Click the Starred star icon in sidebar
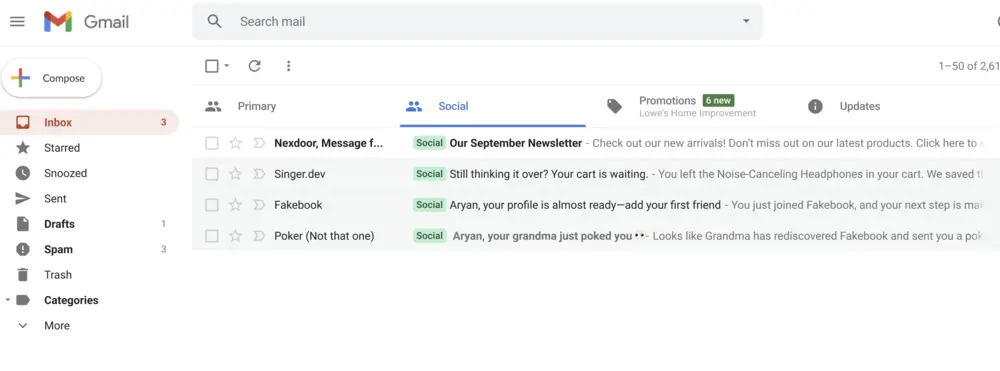The height and width of the screenshot is (371, 1000). 23,148
